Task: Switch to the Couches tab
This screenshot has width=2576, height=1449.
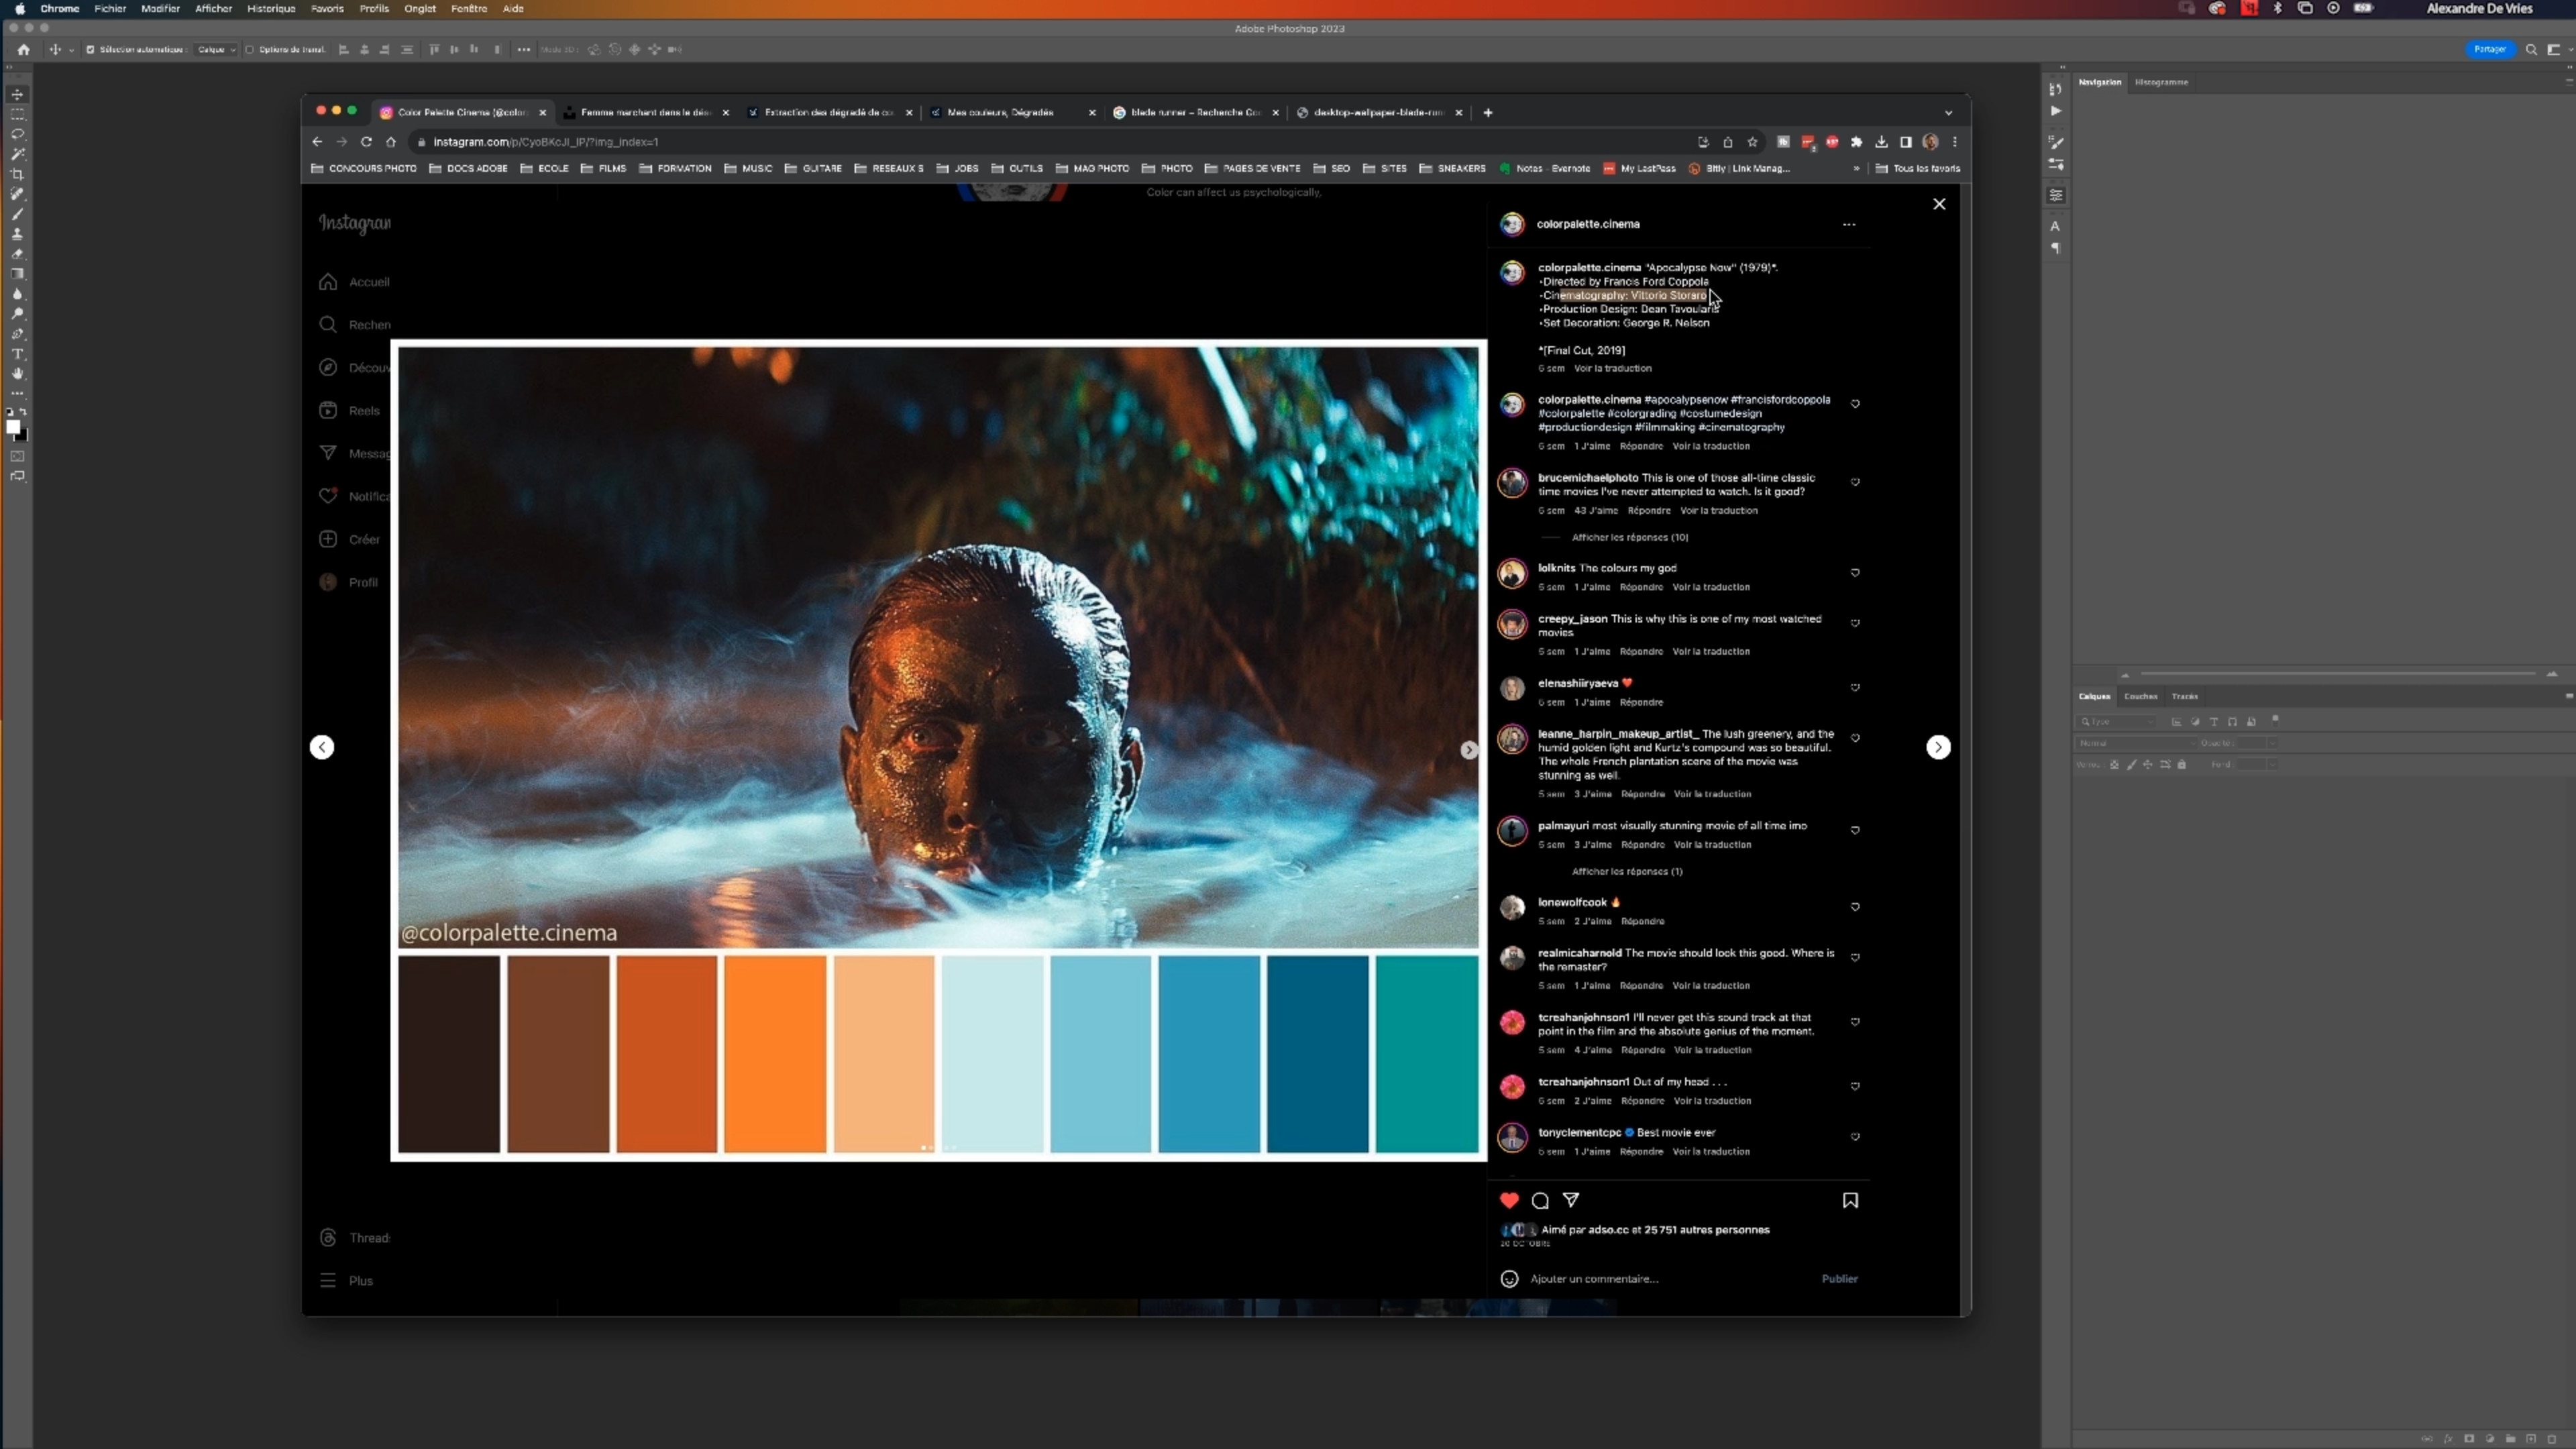Action: 2140,696
